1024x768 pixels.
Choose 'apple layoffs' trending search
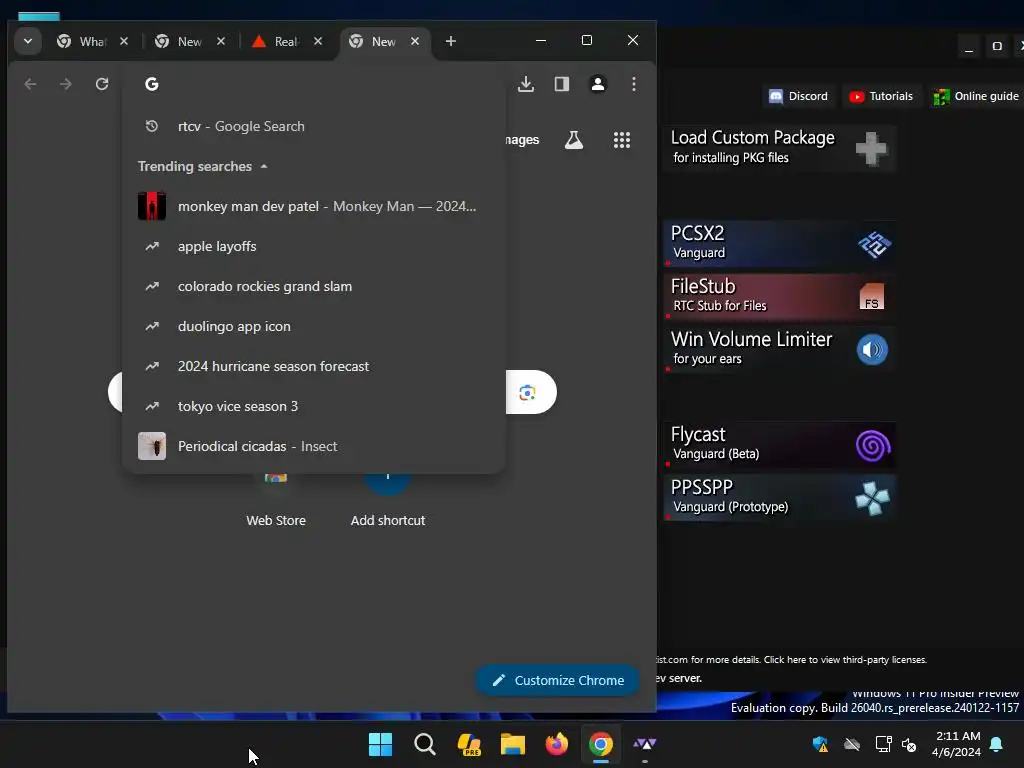point(314,246)
